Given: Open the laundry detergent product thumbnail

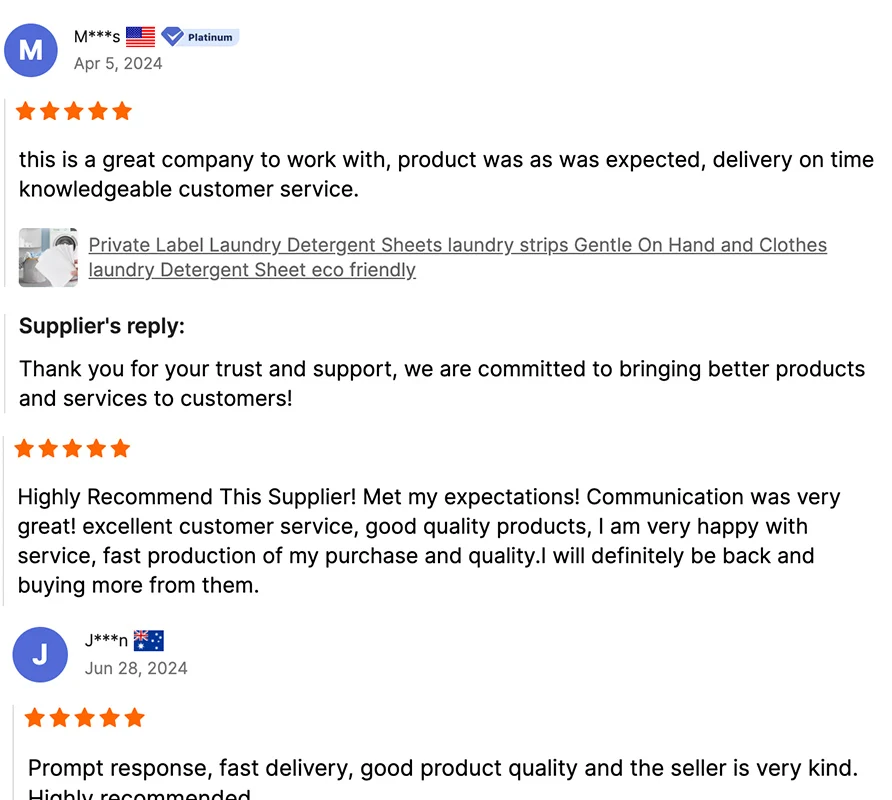Looking at the screenshot, I should coord(48,257).
